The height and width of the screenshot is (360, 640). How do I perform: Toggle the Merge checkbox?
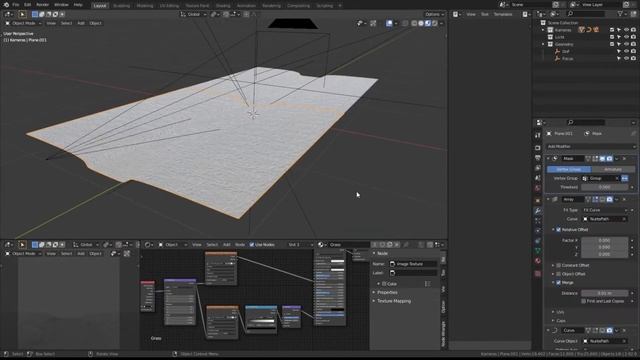(x=559, y=282)
